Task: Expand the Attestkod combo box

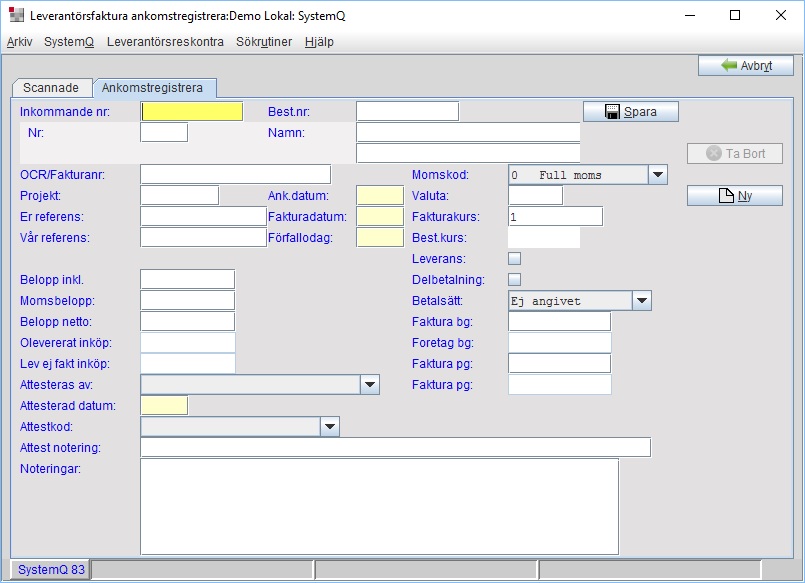Action: coord(330,427)
